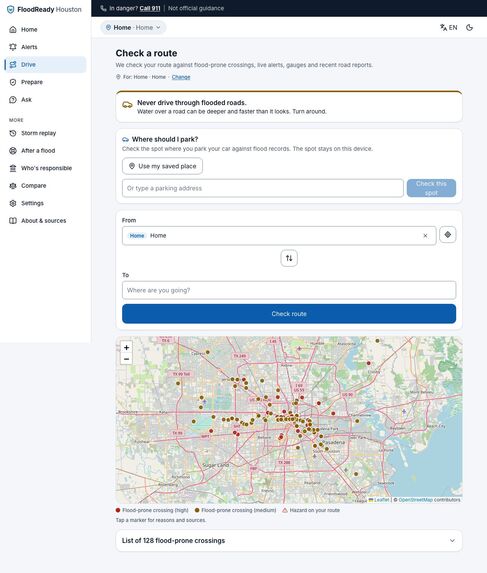Click the From field with Home tag
The image size is (487, 573).
tap(279, 236)
